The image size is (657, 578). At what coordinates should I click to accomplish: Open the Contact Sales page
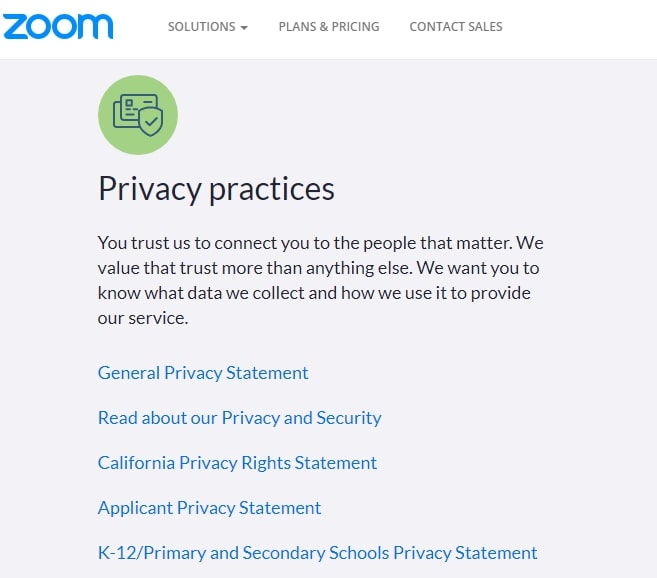(x=456, y=26)
